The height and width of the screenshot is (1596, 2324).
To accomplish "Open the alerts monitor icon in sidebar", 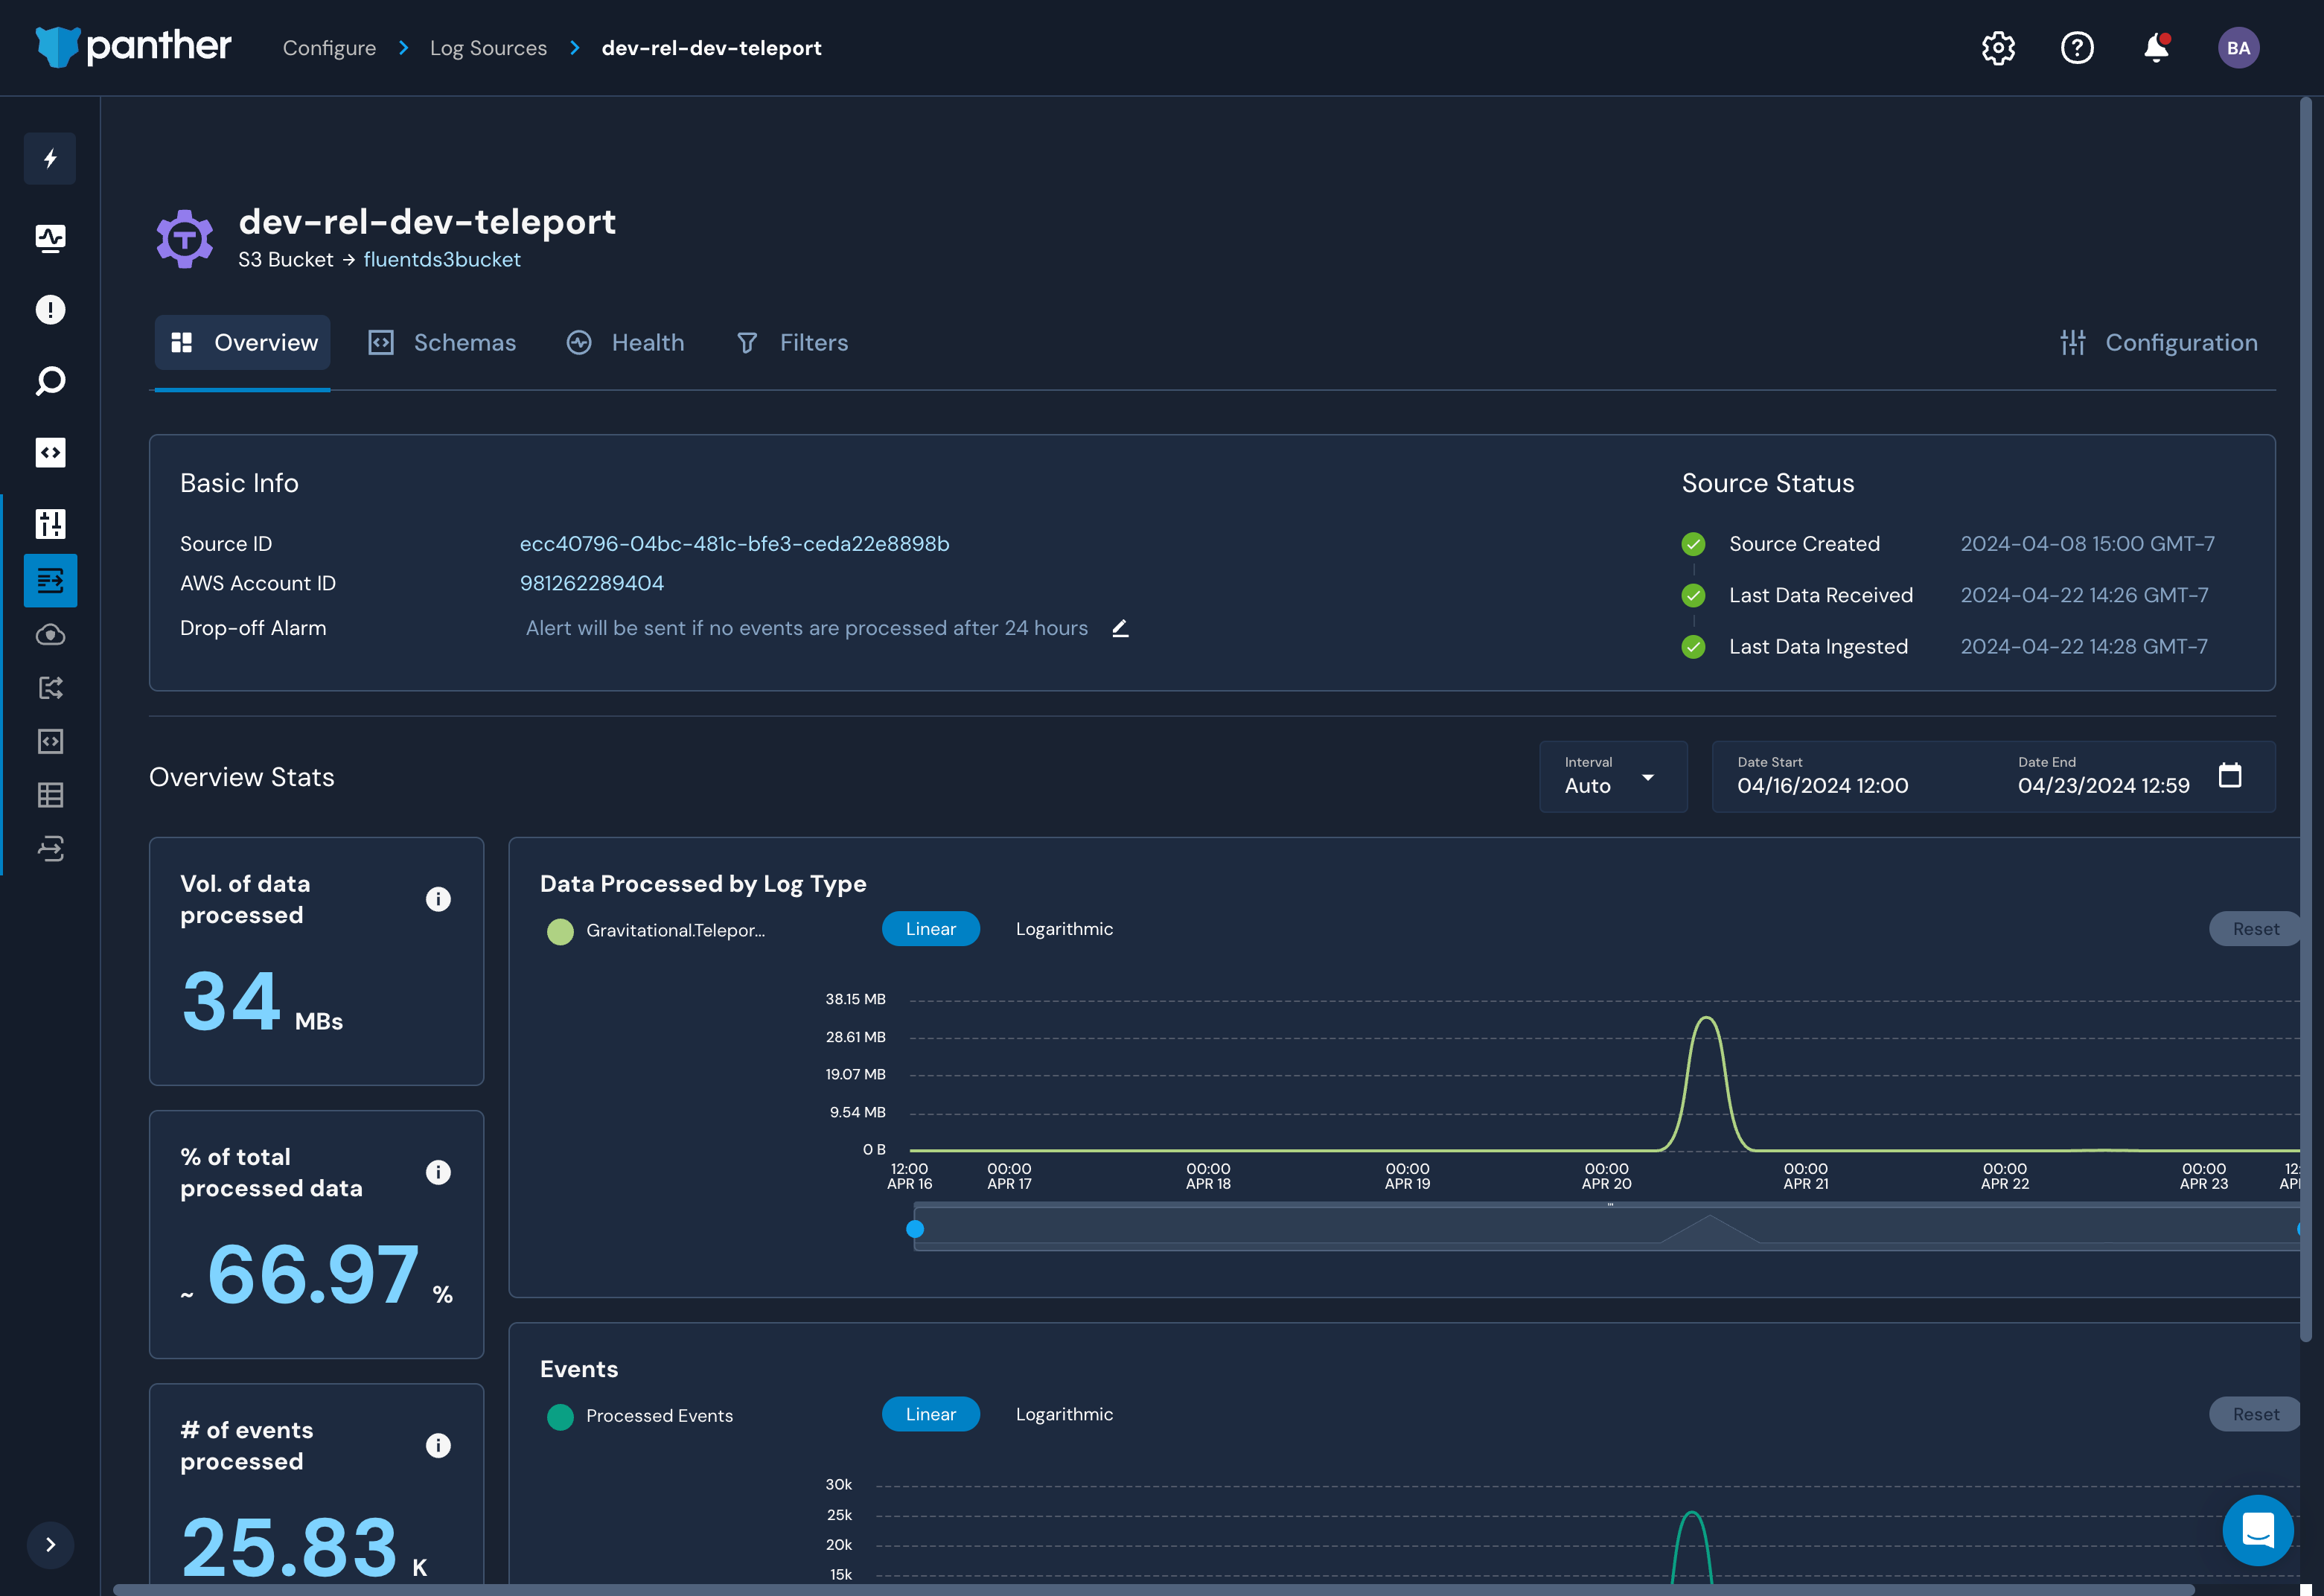I will pos(50,239).
